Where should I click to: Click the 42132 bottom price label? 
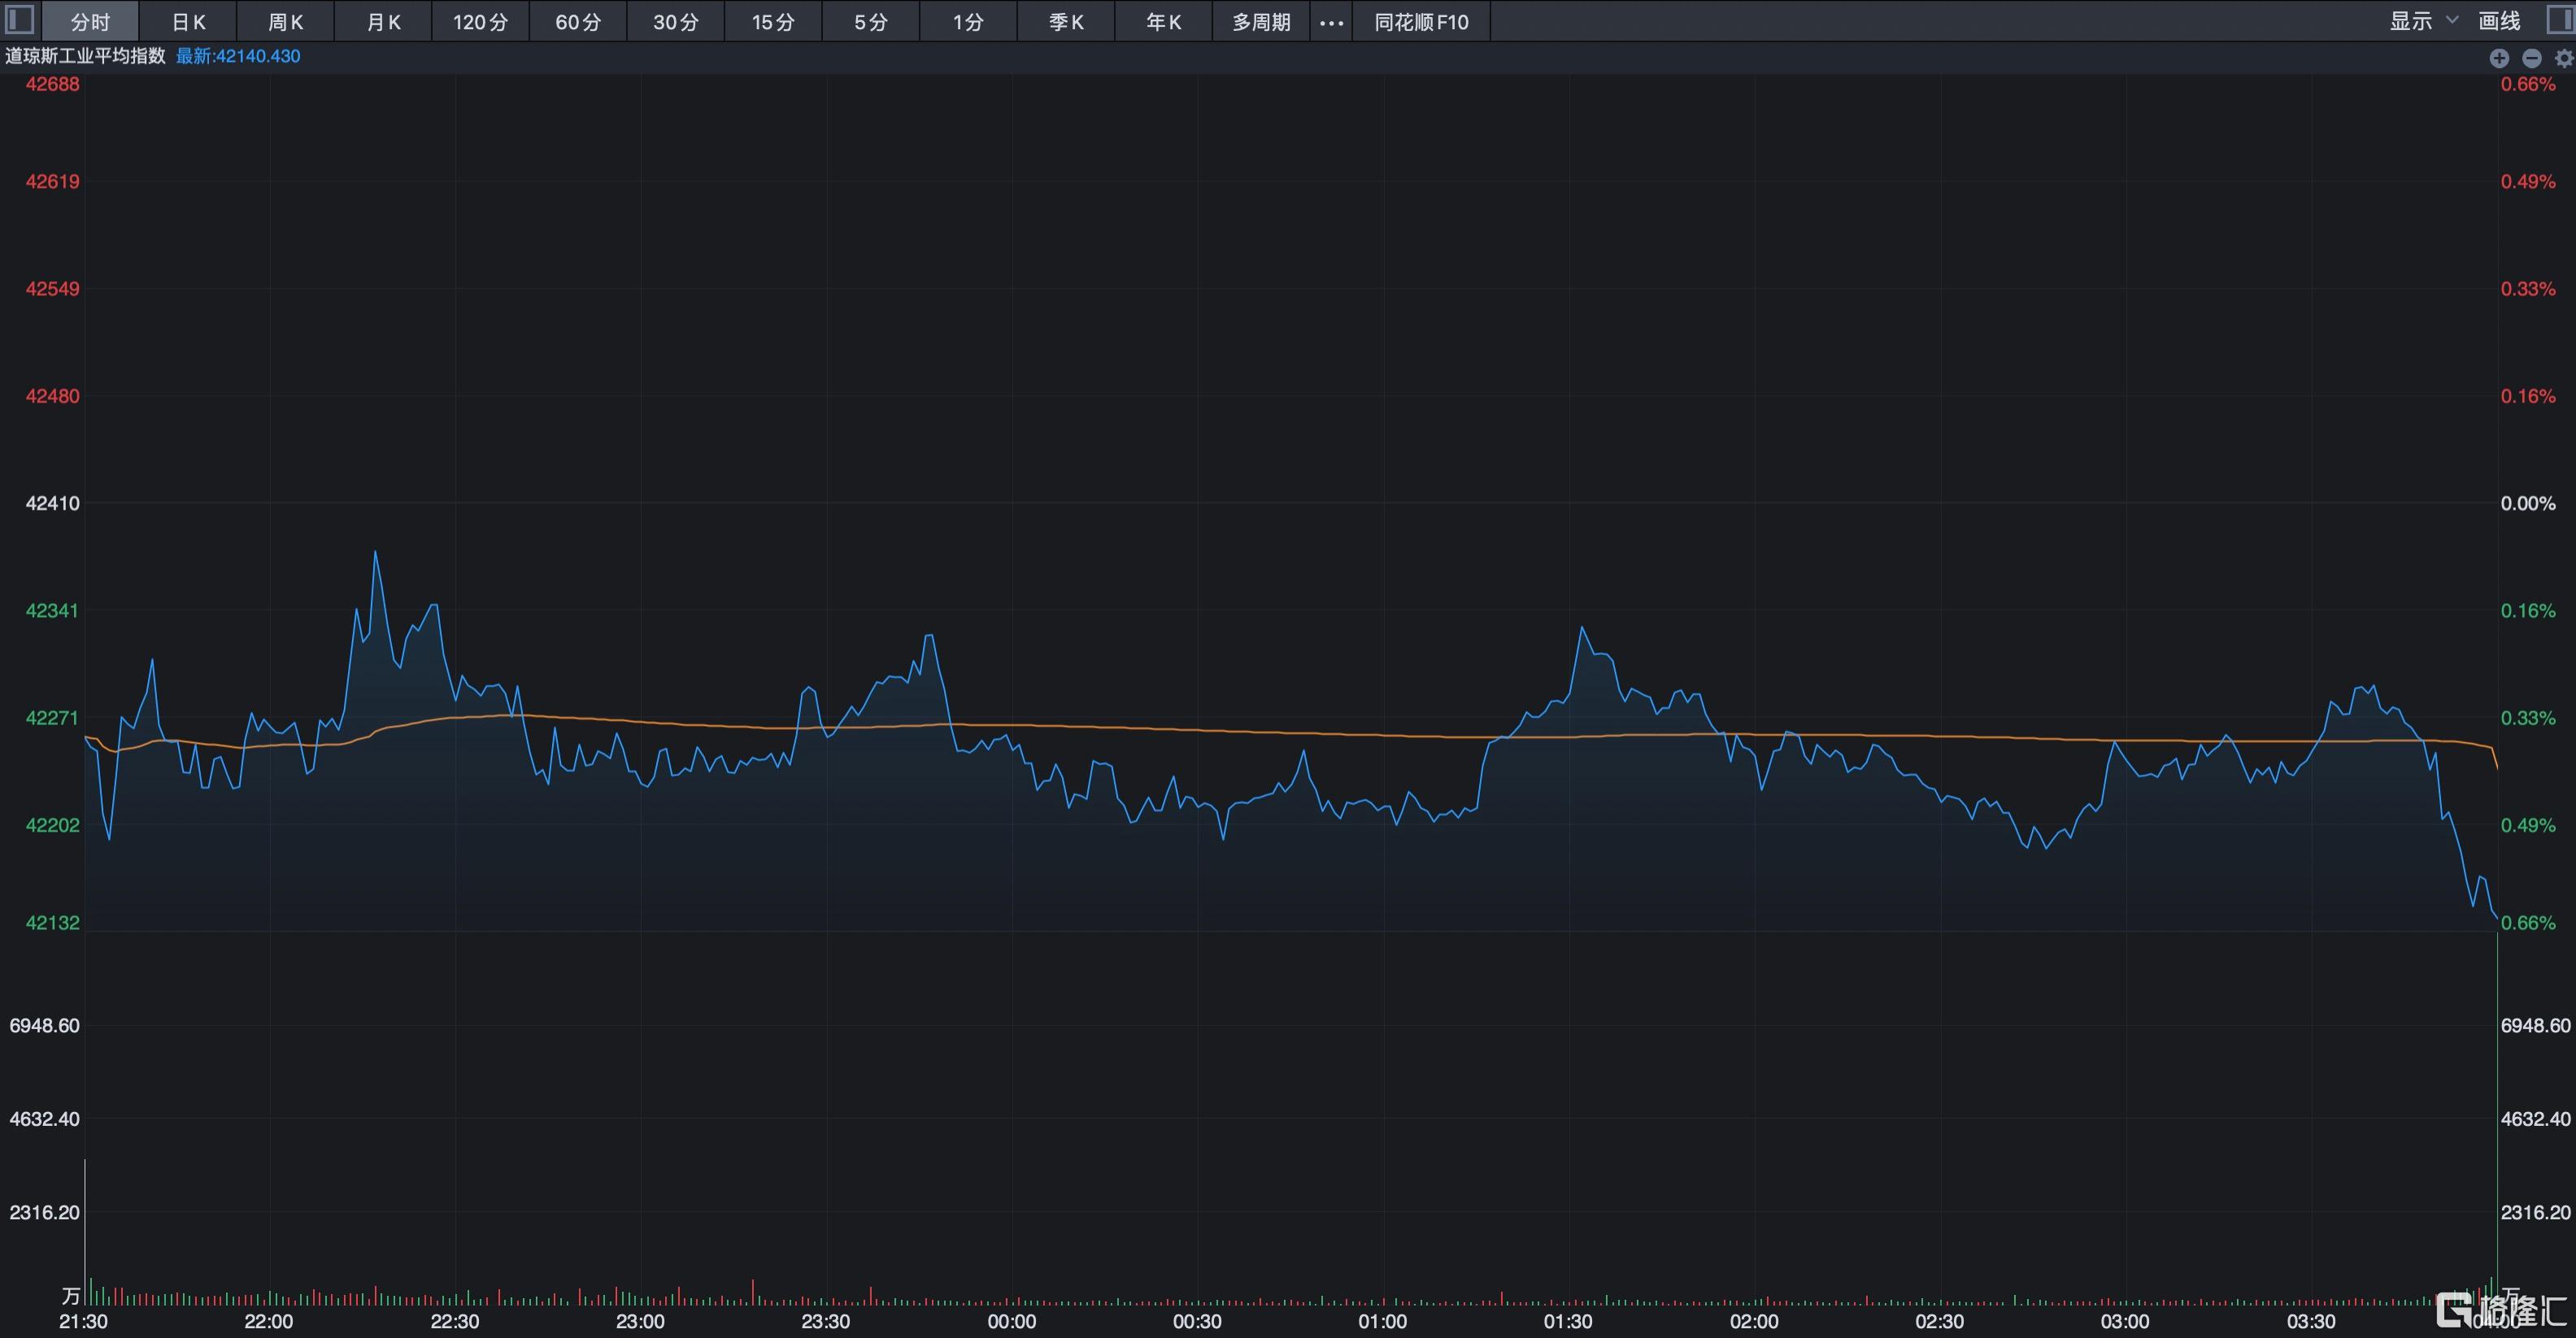click(52, 922)
